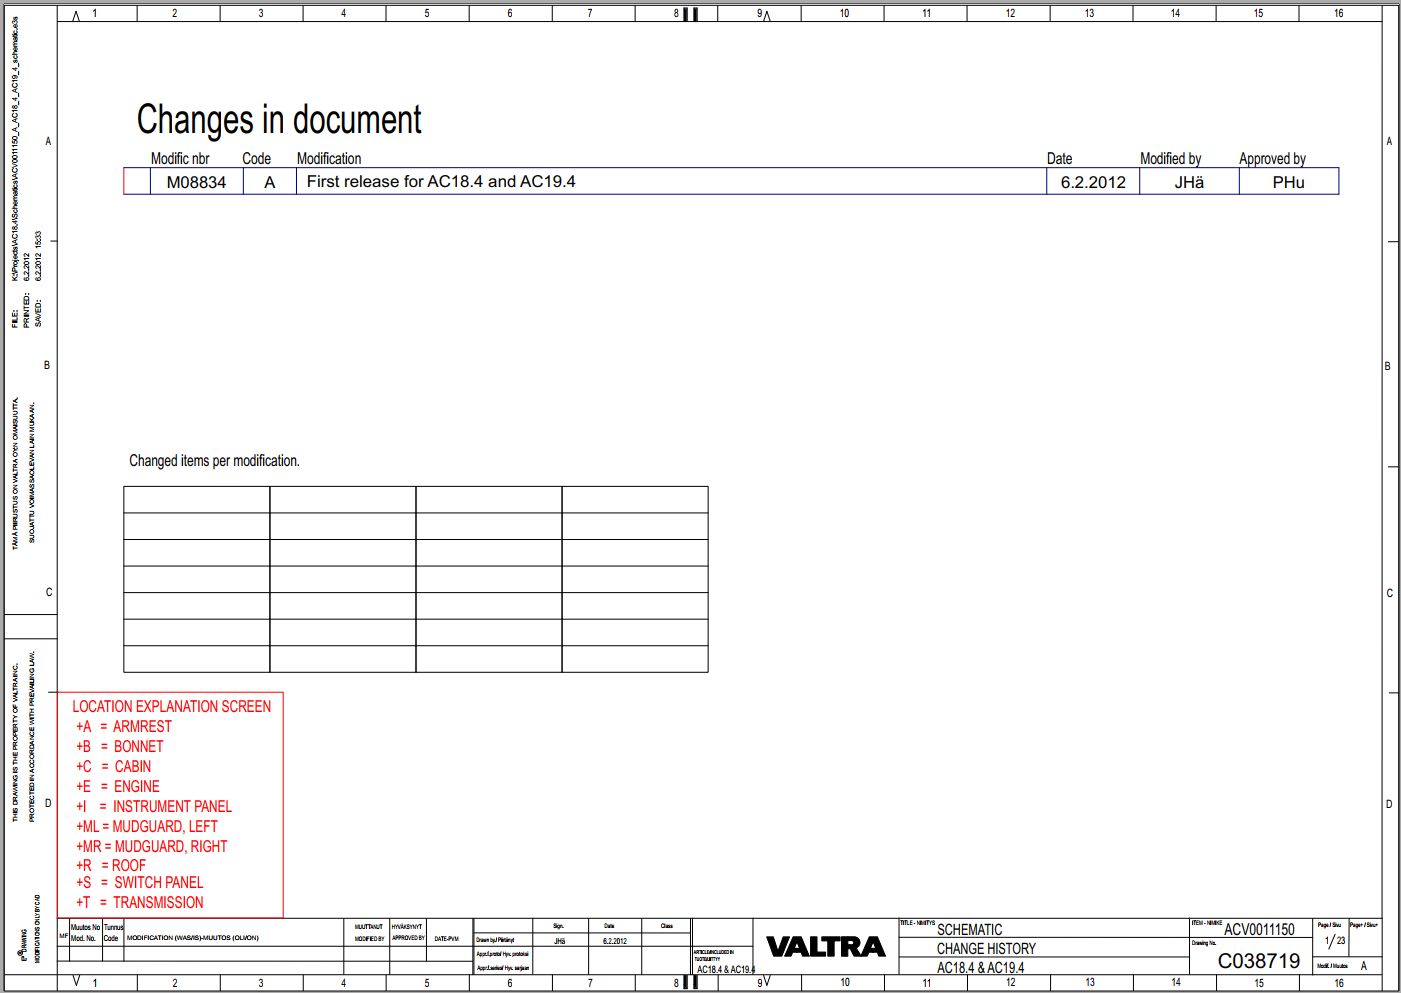This screenshot has height=993, width=1401.
Task: Click the vertical file path text at left margin
Action: click(x=15, y=148)
